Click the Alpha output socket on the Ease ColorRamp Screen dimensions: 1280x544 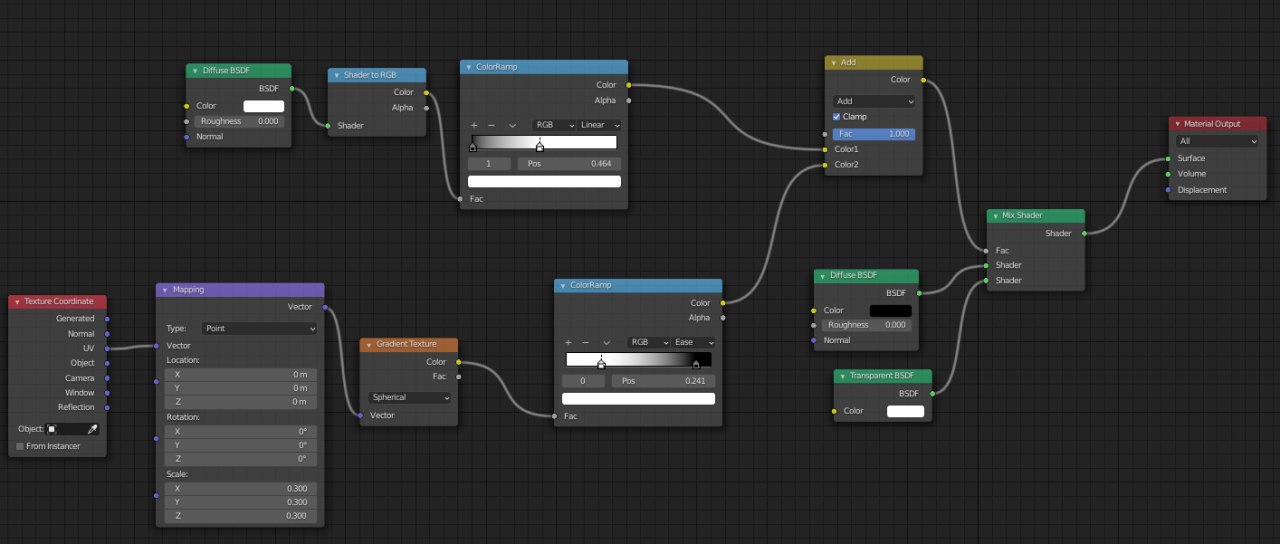tap(722, 318)
